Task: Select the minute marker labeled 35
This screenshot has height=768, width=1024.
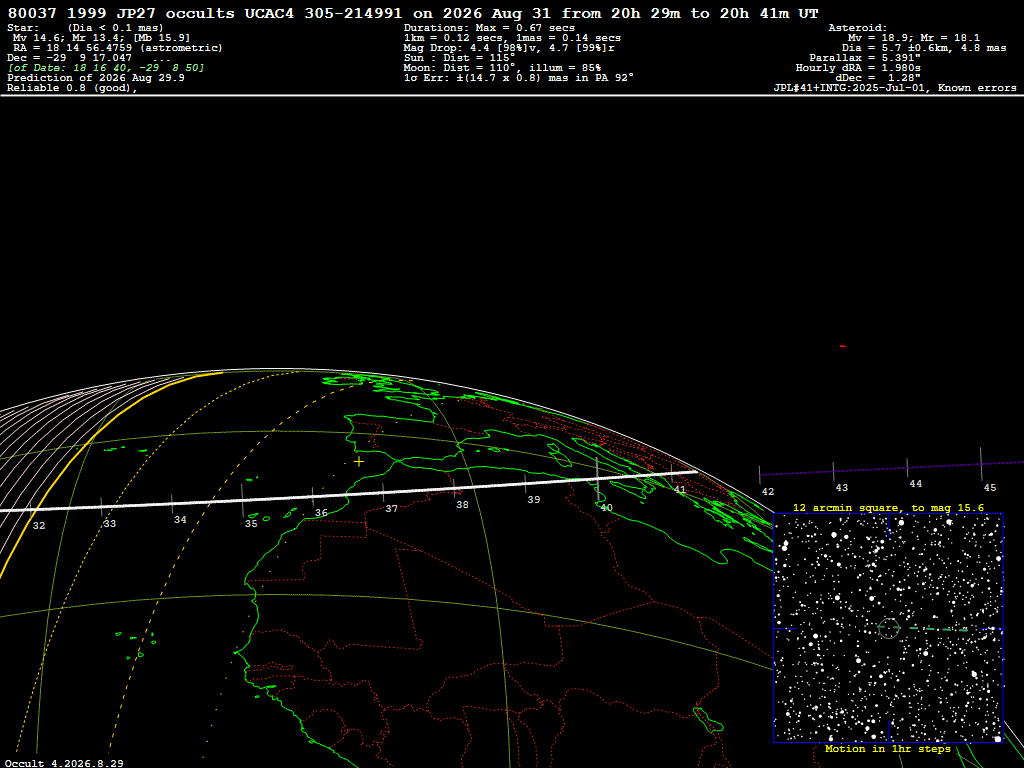Action: (251, 524)
